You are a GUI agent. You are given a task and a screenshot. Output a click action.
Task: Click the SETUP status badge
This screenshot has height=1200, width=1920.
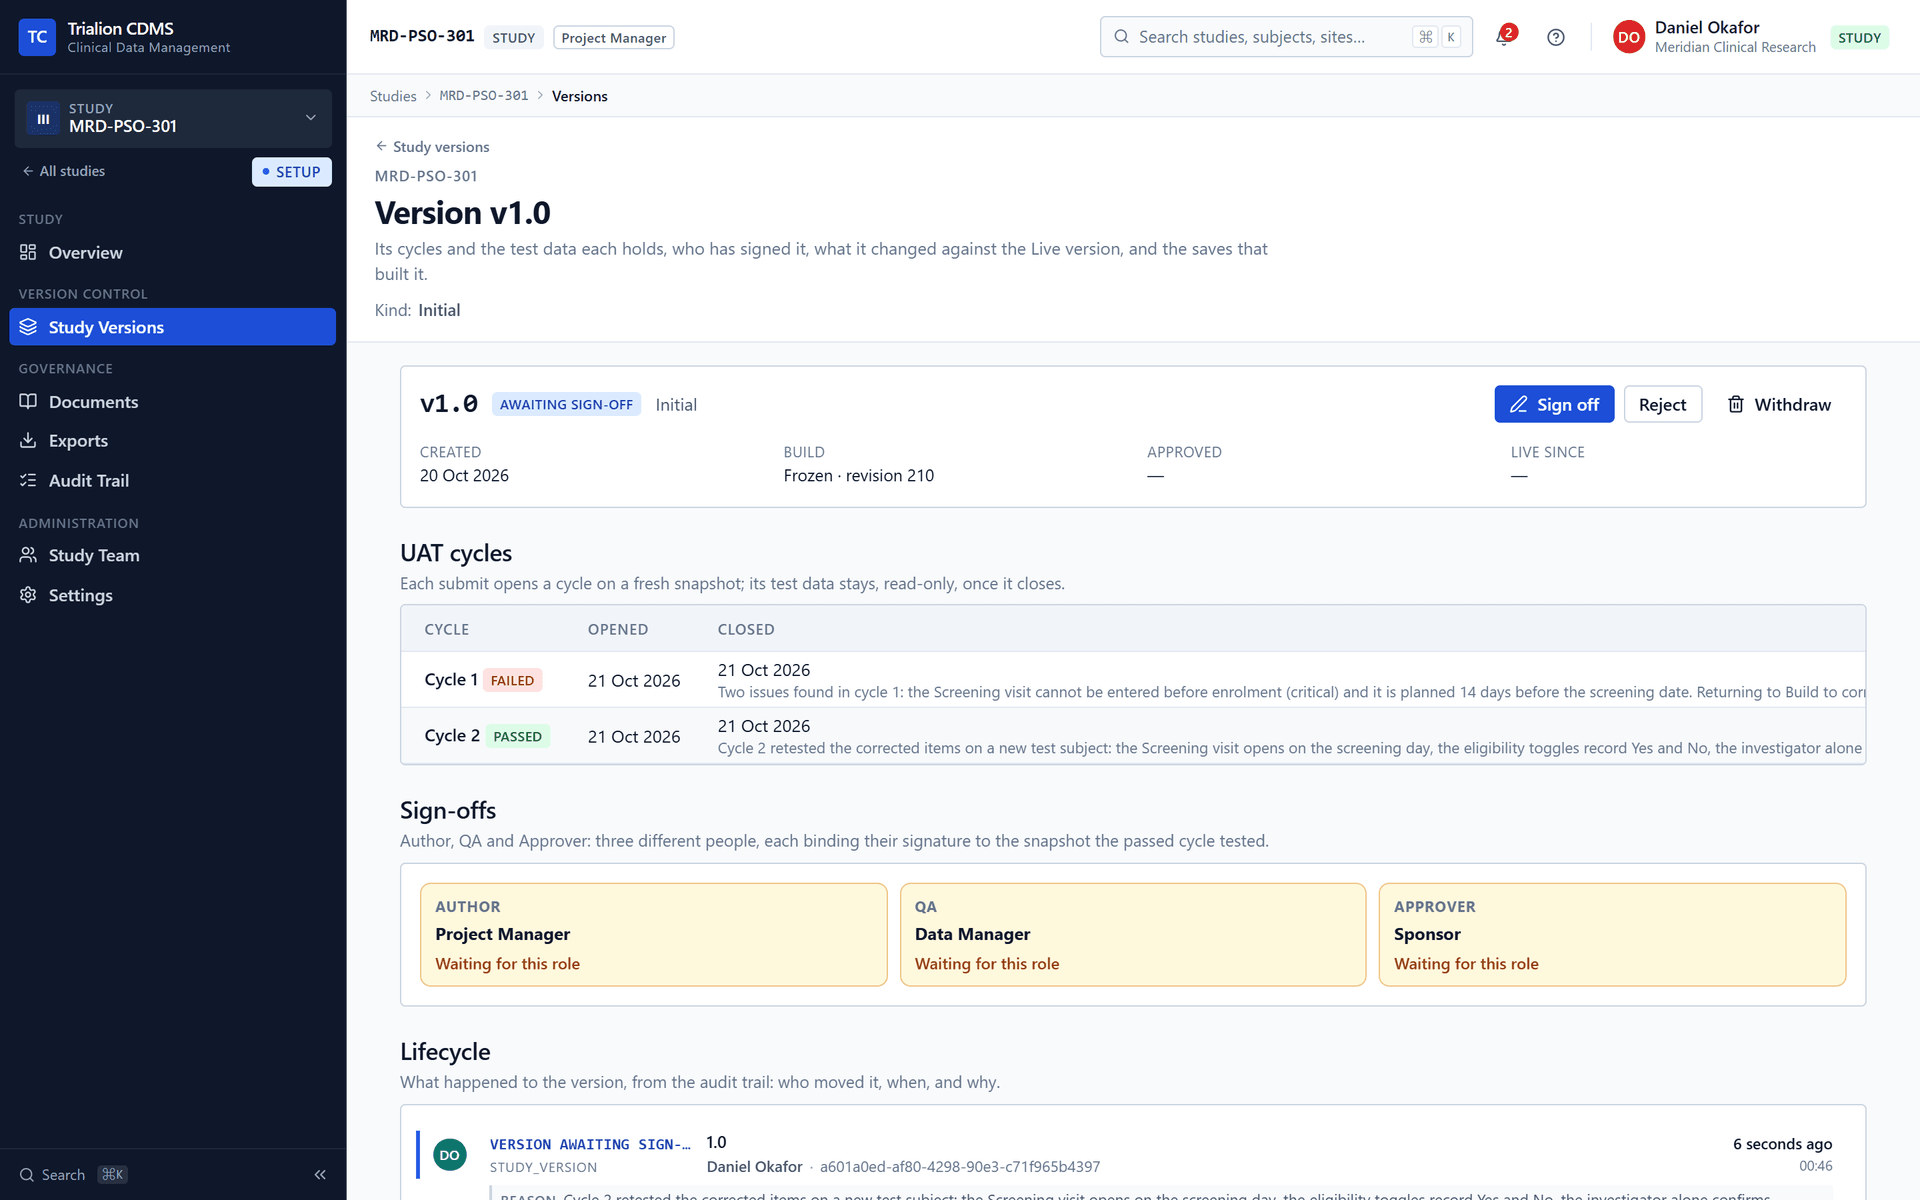(291, 172)
